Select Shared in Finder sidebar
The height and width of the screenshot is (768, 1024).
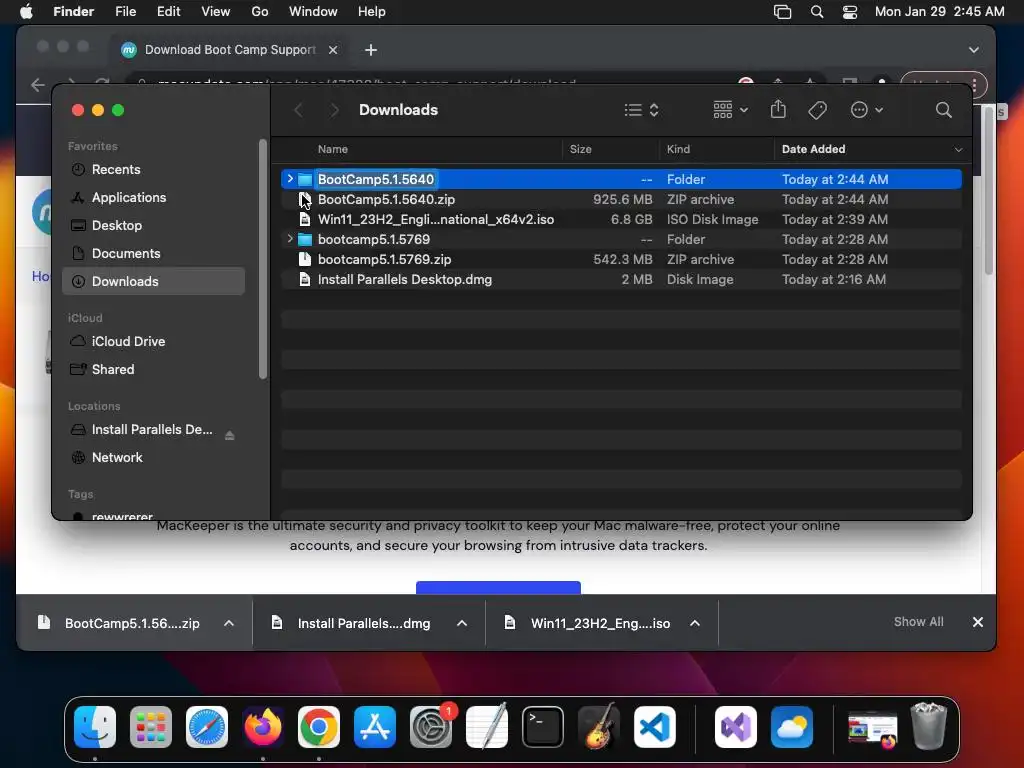(153, 369)
